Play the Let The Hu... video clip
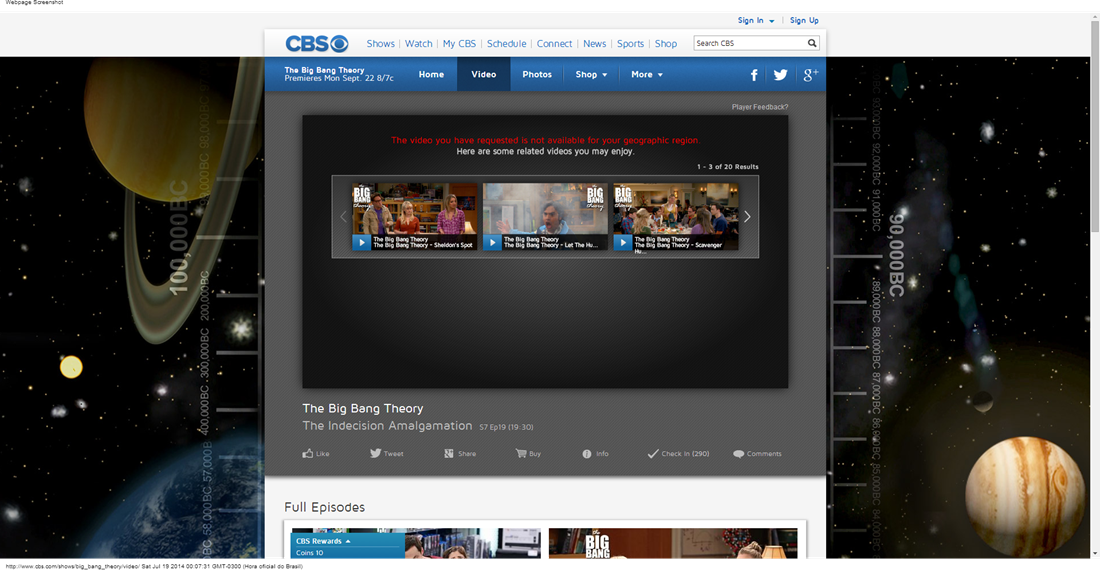The image size is (1100, 570). point(492,243)
